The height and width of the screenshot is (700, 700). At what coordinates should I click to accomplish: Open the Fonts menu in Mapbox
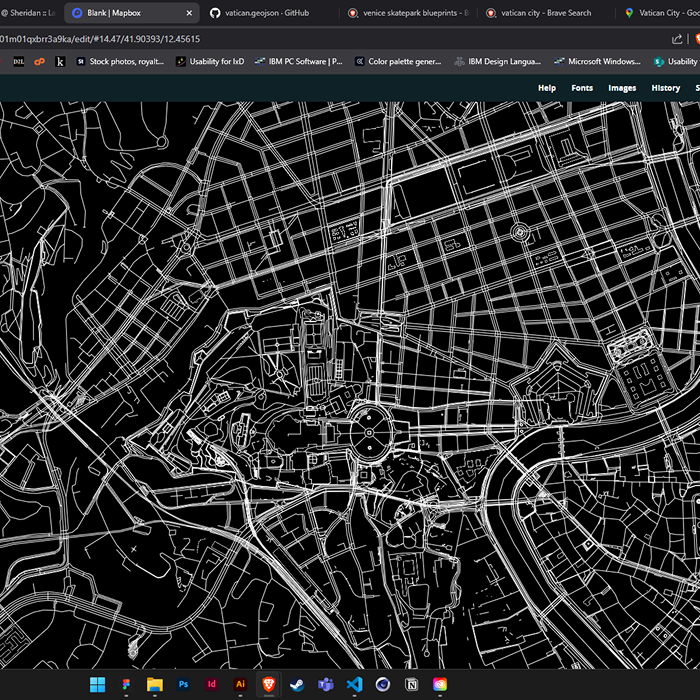[582, 88]
